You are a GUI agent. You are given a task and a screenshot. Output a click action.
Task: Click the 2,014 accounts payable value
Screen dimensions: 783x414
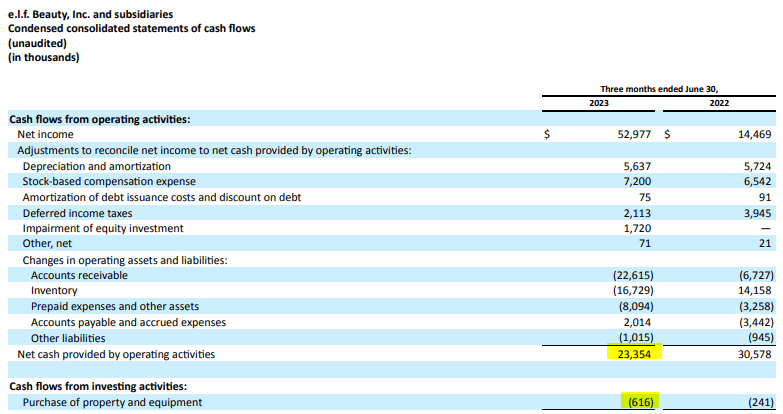(x=637, y=322)
